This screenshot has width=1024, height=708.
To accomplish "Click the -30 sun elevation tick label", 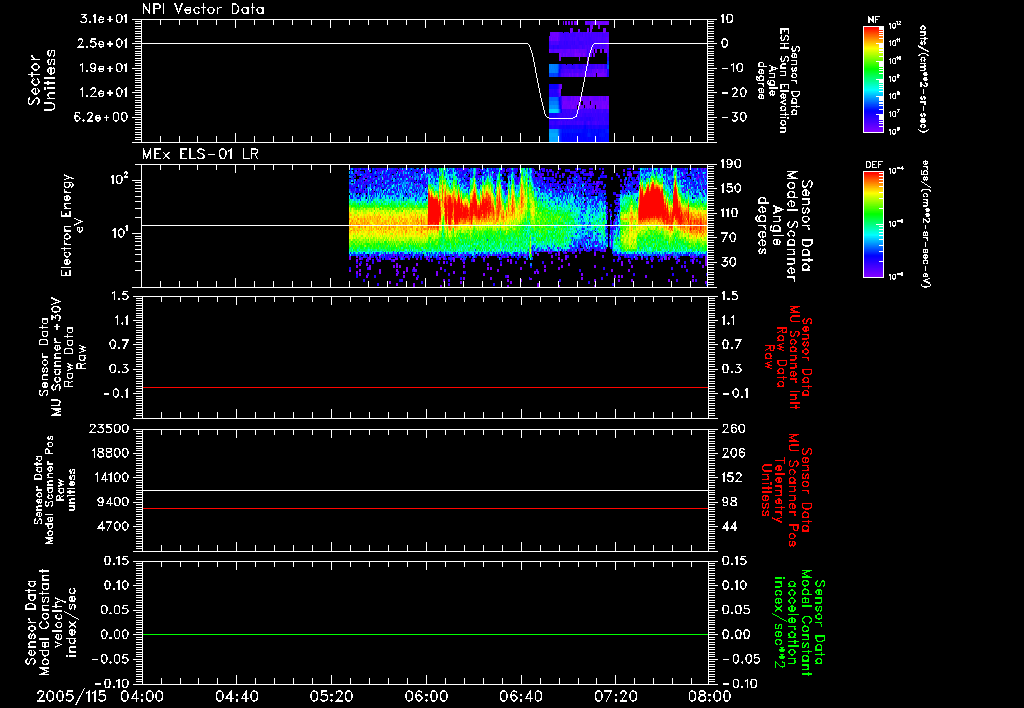I will point(733,118).
